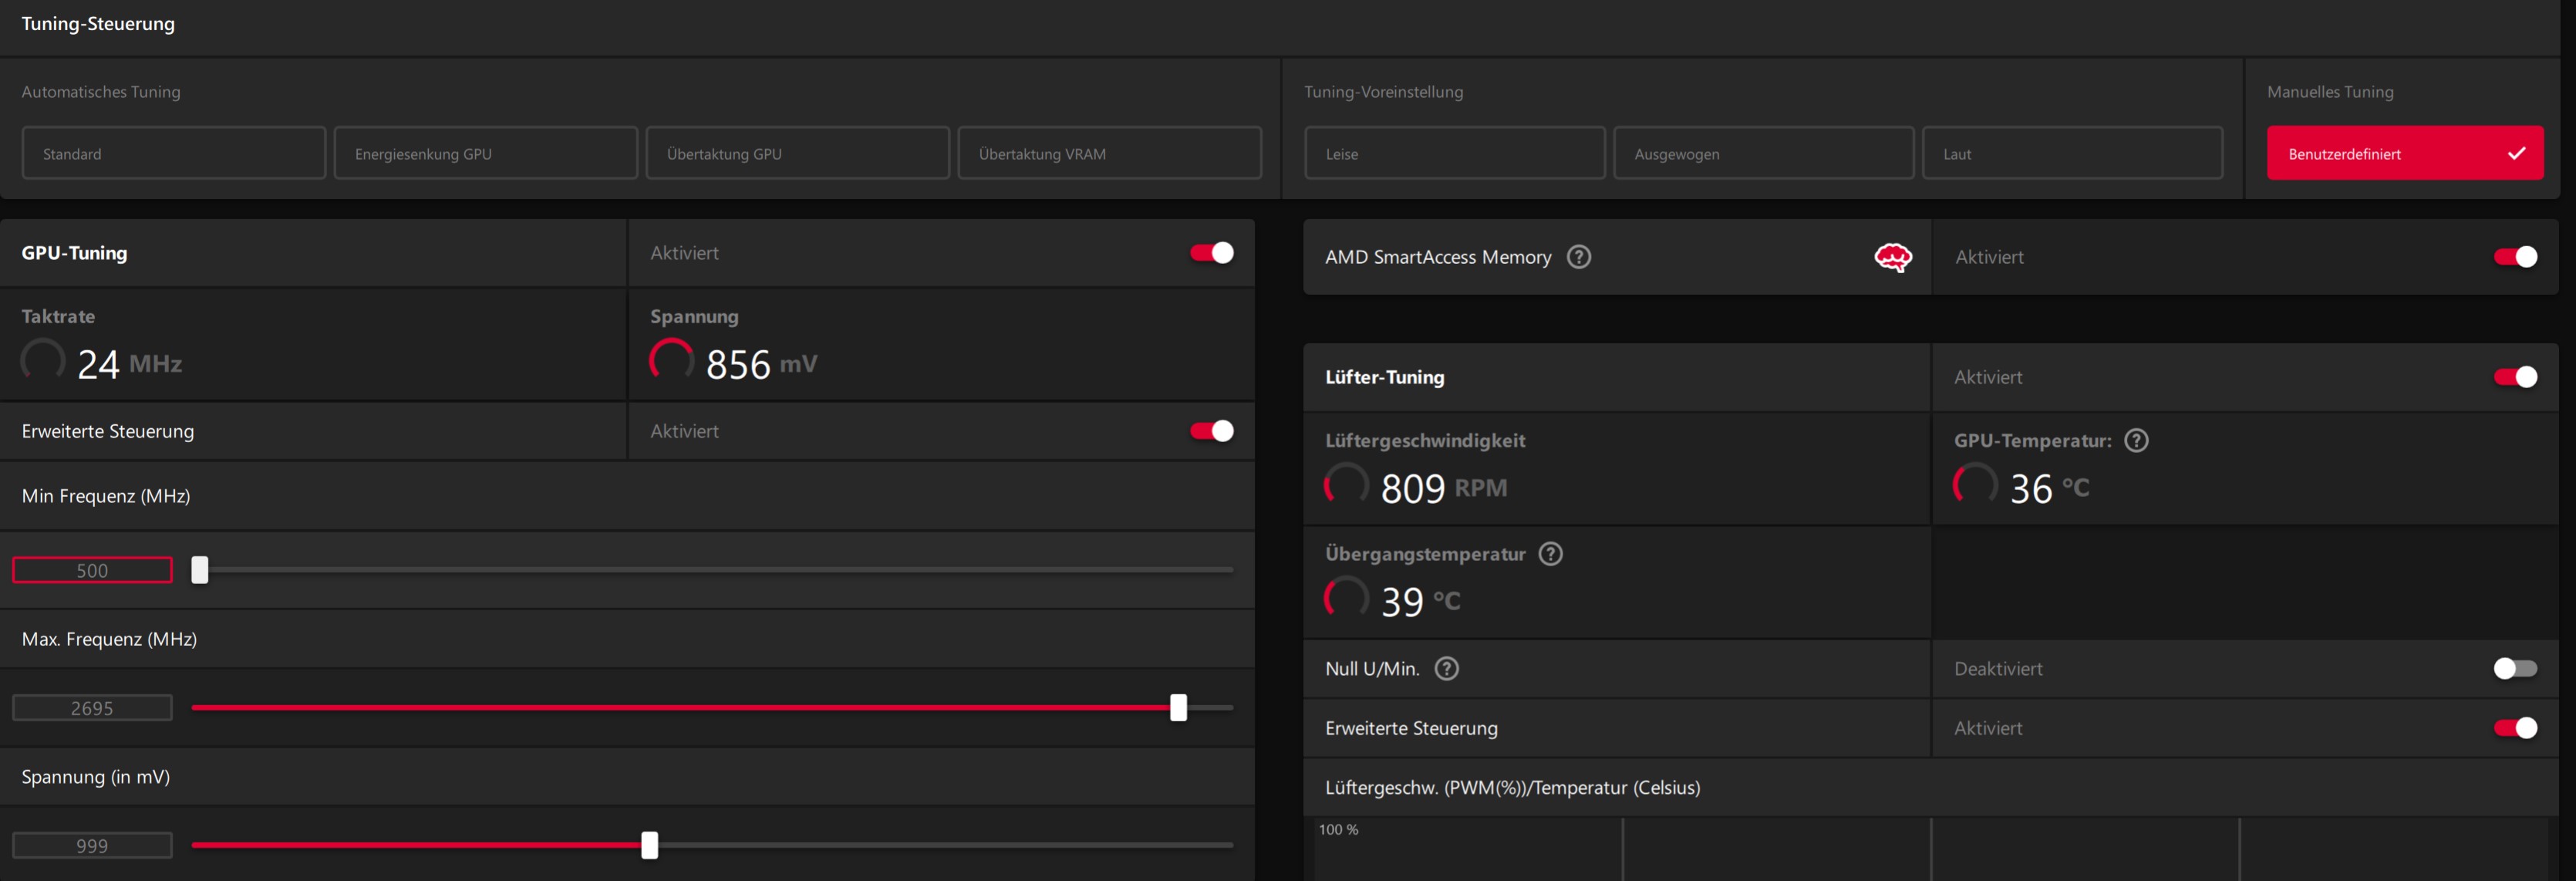Toggle GPU-Tuning switch off

(x=1211, y=253)
